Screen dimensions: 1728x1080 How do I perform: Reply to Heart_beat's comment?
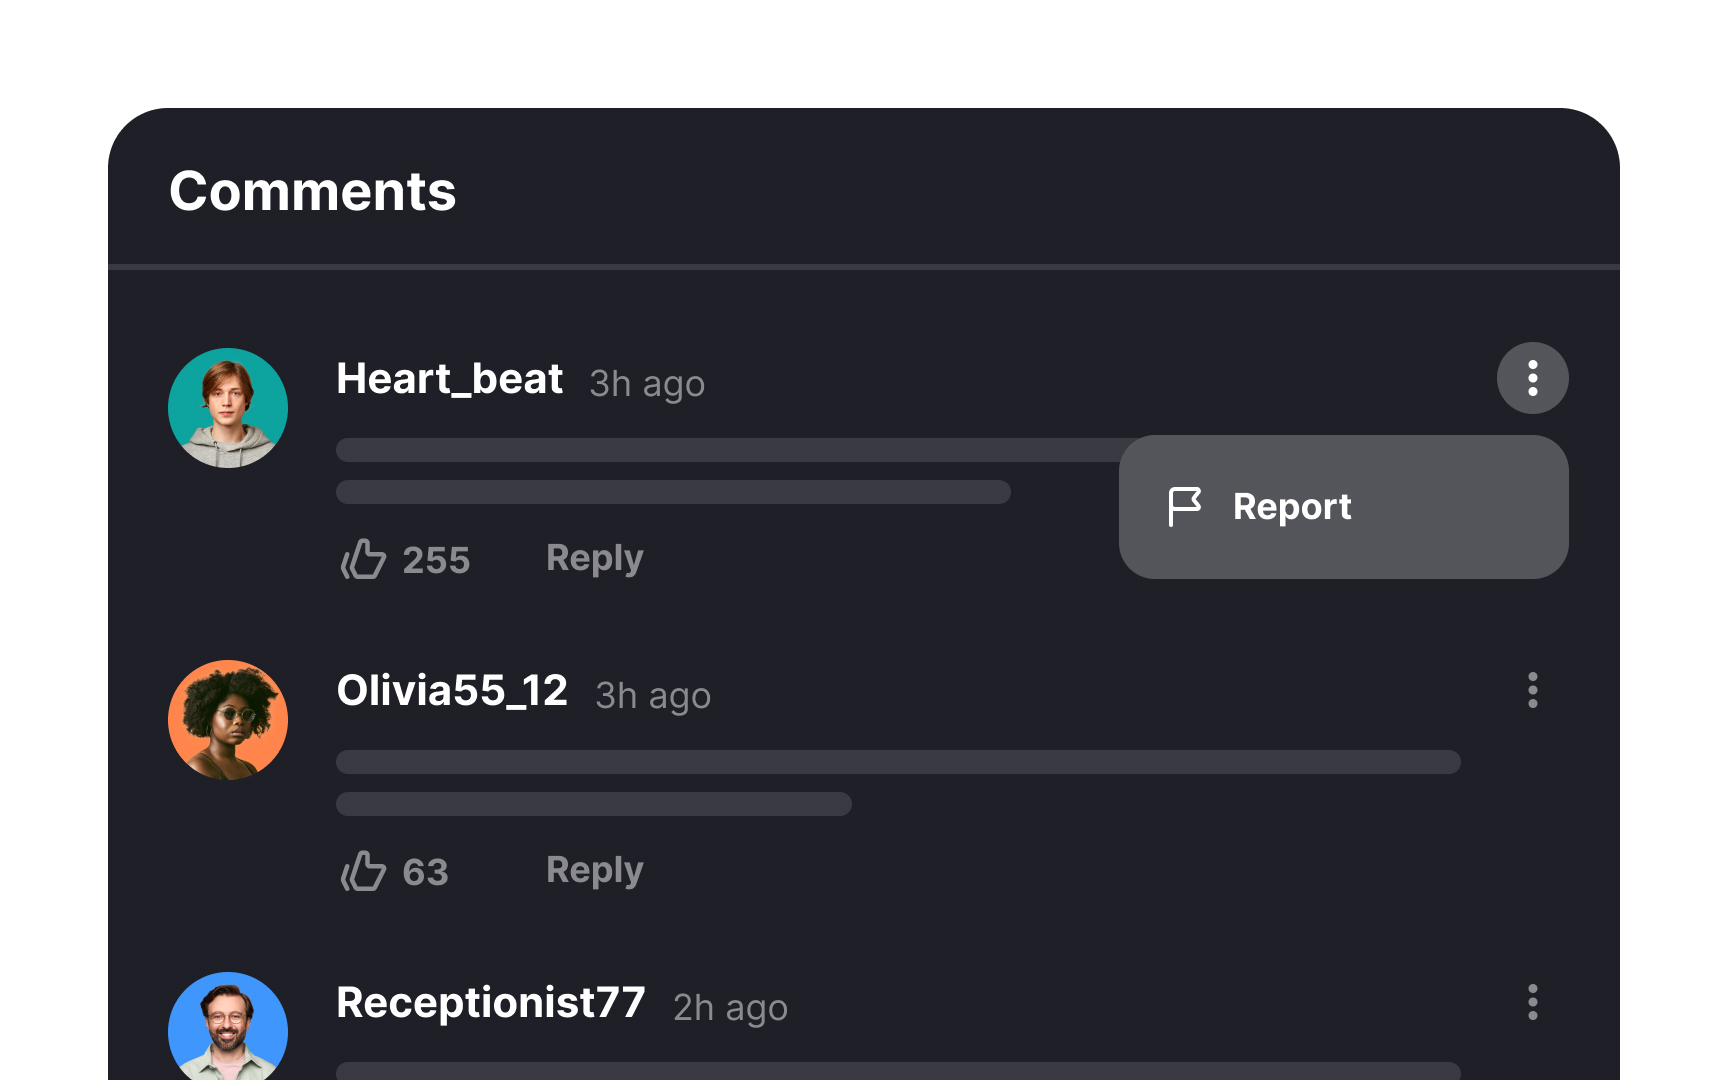click(x=595, y=559)
